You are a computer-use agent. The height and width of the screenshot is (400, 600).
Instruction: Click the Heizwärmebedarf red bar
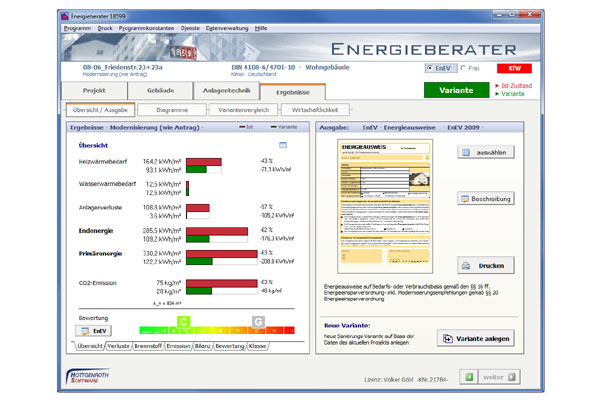(204, 162)
